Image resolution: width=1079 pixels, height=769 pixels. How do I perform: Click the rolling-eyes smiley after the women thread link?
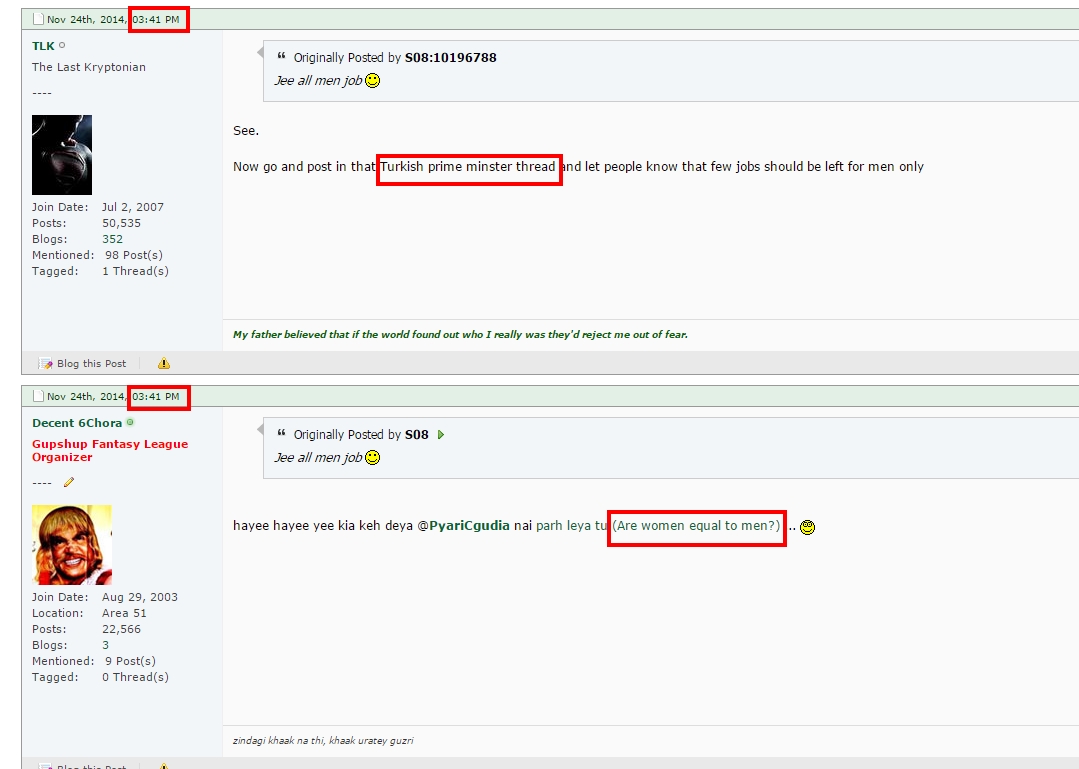point(807,527)
